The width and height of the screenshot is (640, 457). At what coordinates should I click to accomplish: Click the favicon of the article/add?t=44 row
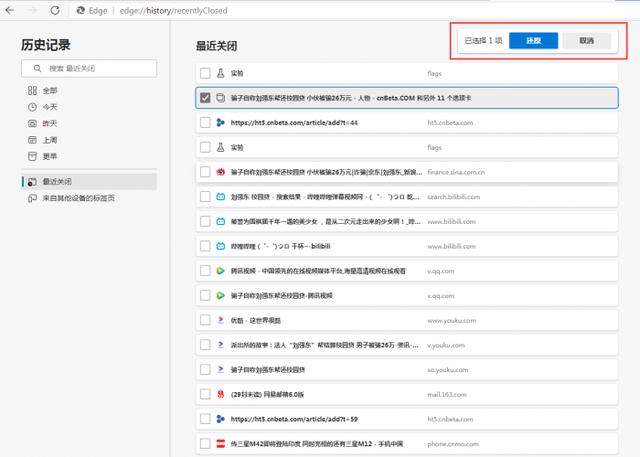220,122
